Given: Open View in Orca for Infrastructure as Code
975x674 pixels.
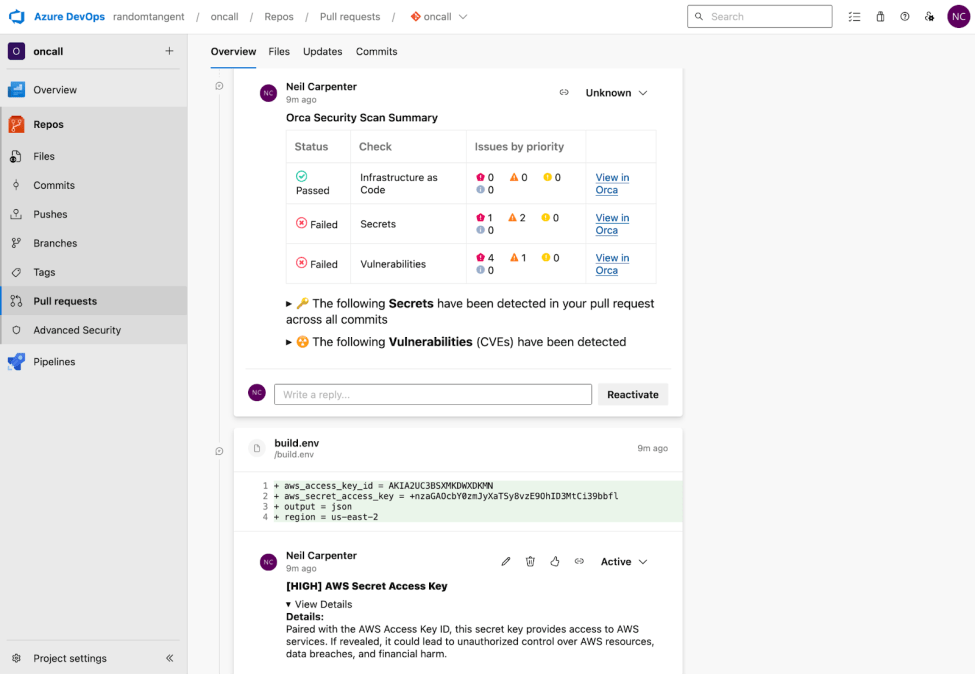Looking at the screenshot, I should pyautogui.click(x=612, y=183).
